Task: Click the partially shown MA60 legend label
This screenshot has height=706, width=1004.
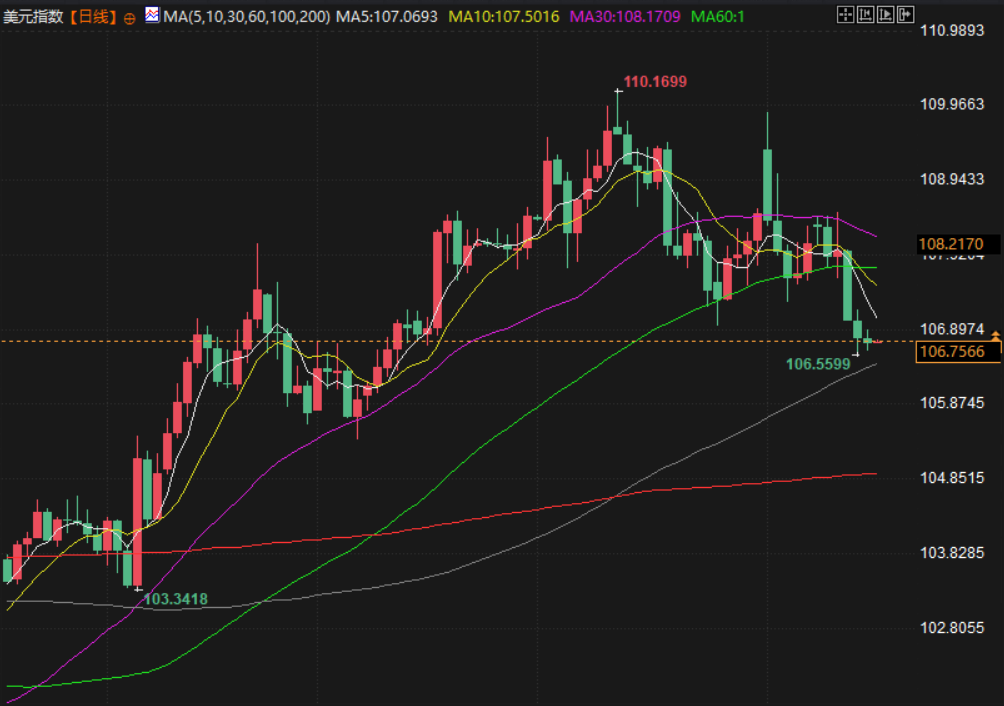Action: click(718, 17)
